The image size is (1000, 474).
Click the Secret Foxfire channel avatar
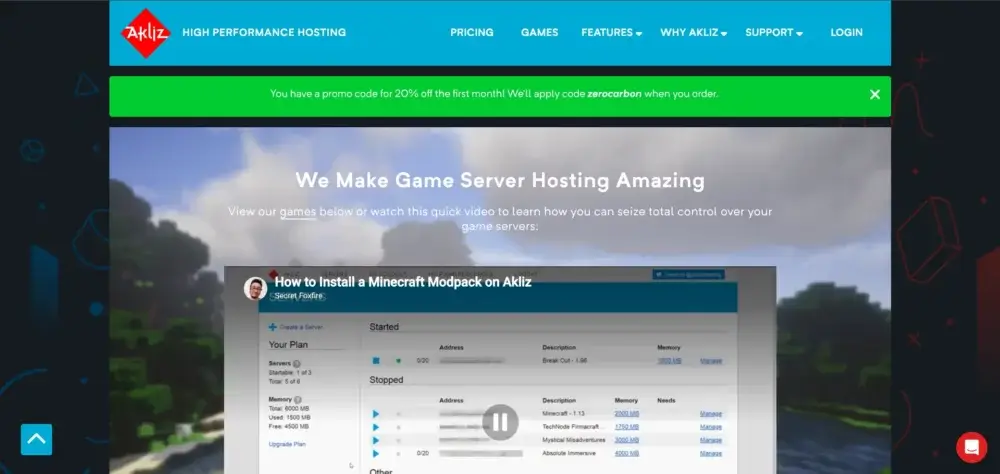pyautogui.click(x=255, y=288)
